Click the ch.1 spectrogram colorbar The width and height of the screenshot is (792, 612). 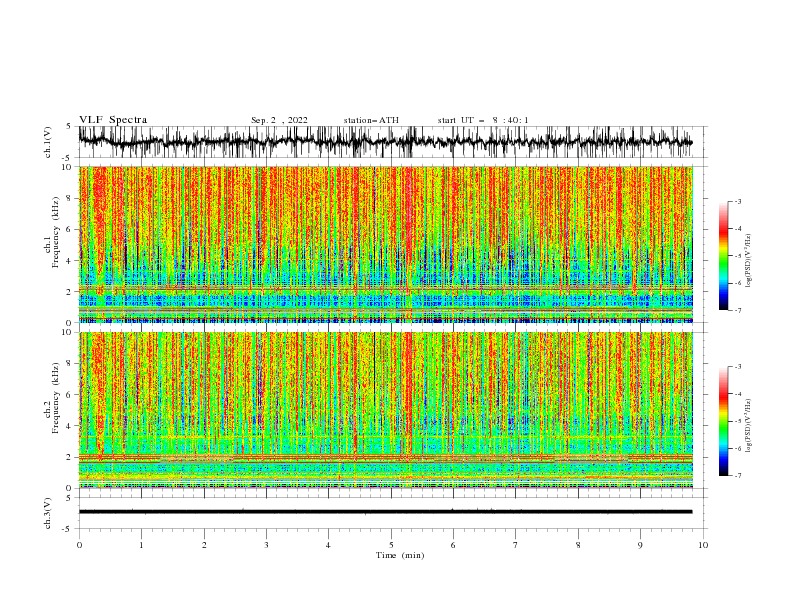(723, 256)
